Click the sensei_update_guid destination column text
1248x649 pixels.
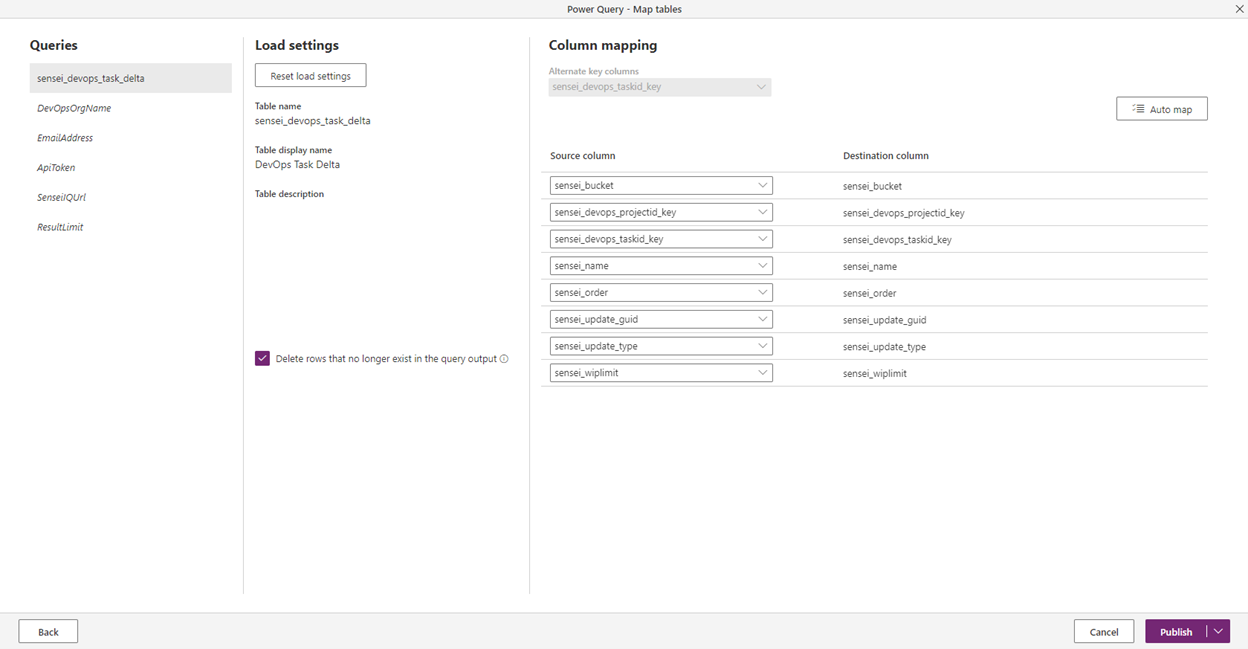(x=884, y=320)
